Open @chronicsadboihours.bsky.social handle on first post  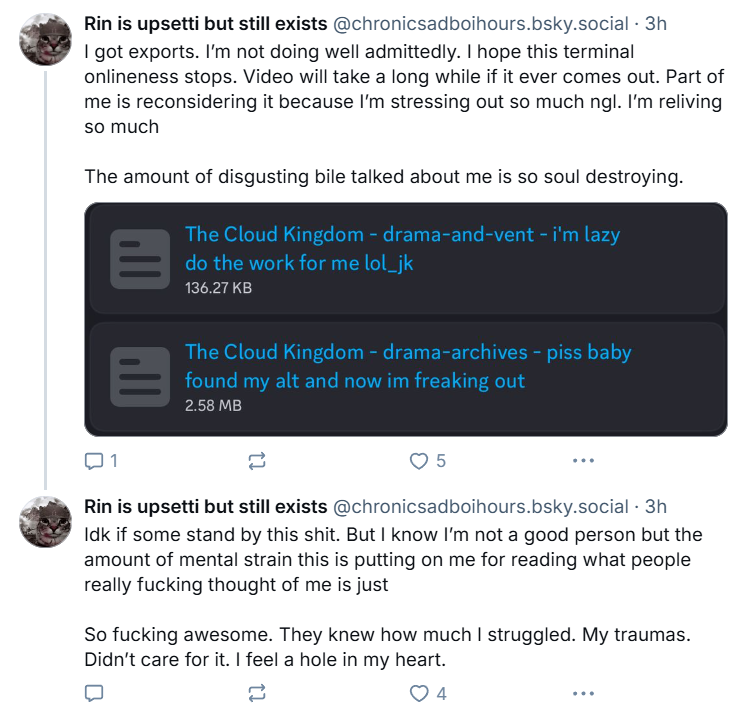[x=480, y=23]
